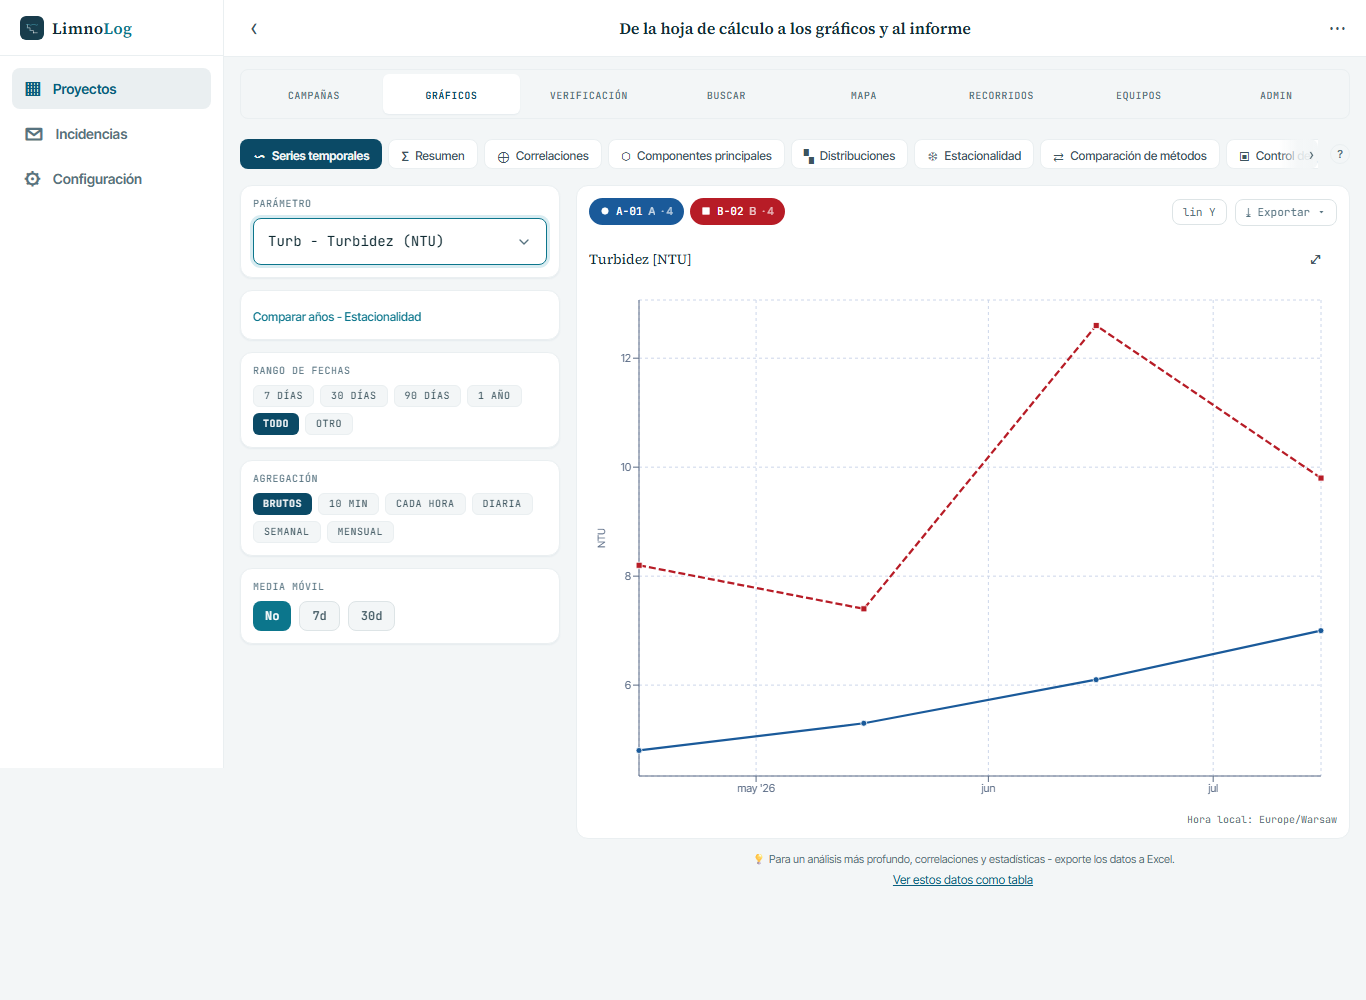
Task: Enable the 7d moving average
Action: pyautogui.click(x=319, y=616)
